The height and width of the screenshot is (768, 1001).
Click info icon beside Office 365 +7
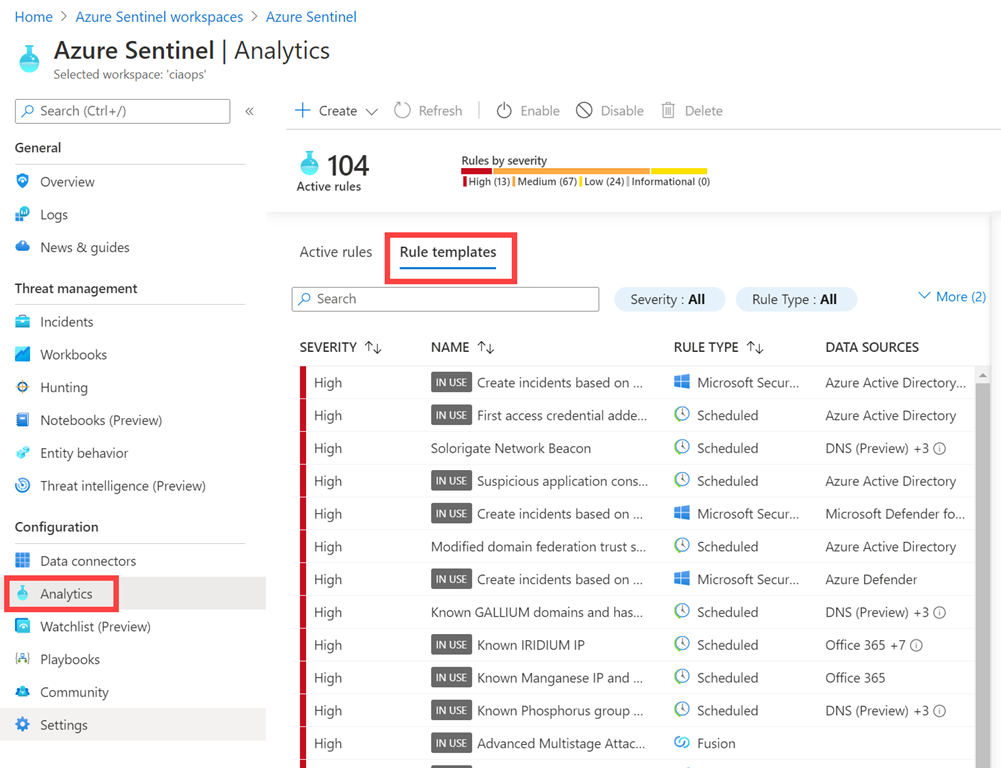click(x=916, y=646)
